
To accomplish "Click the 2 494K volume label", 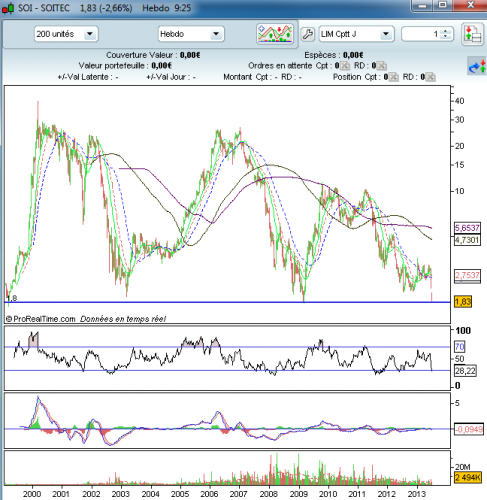I will [x=468, y=477].
